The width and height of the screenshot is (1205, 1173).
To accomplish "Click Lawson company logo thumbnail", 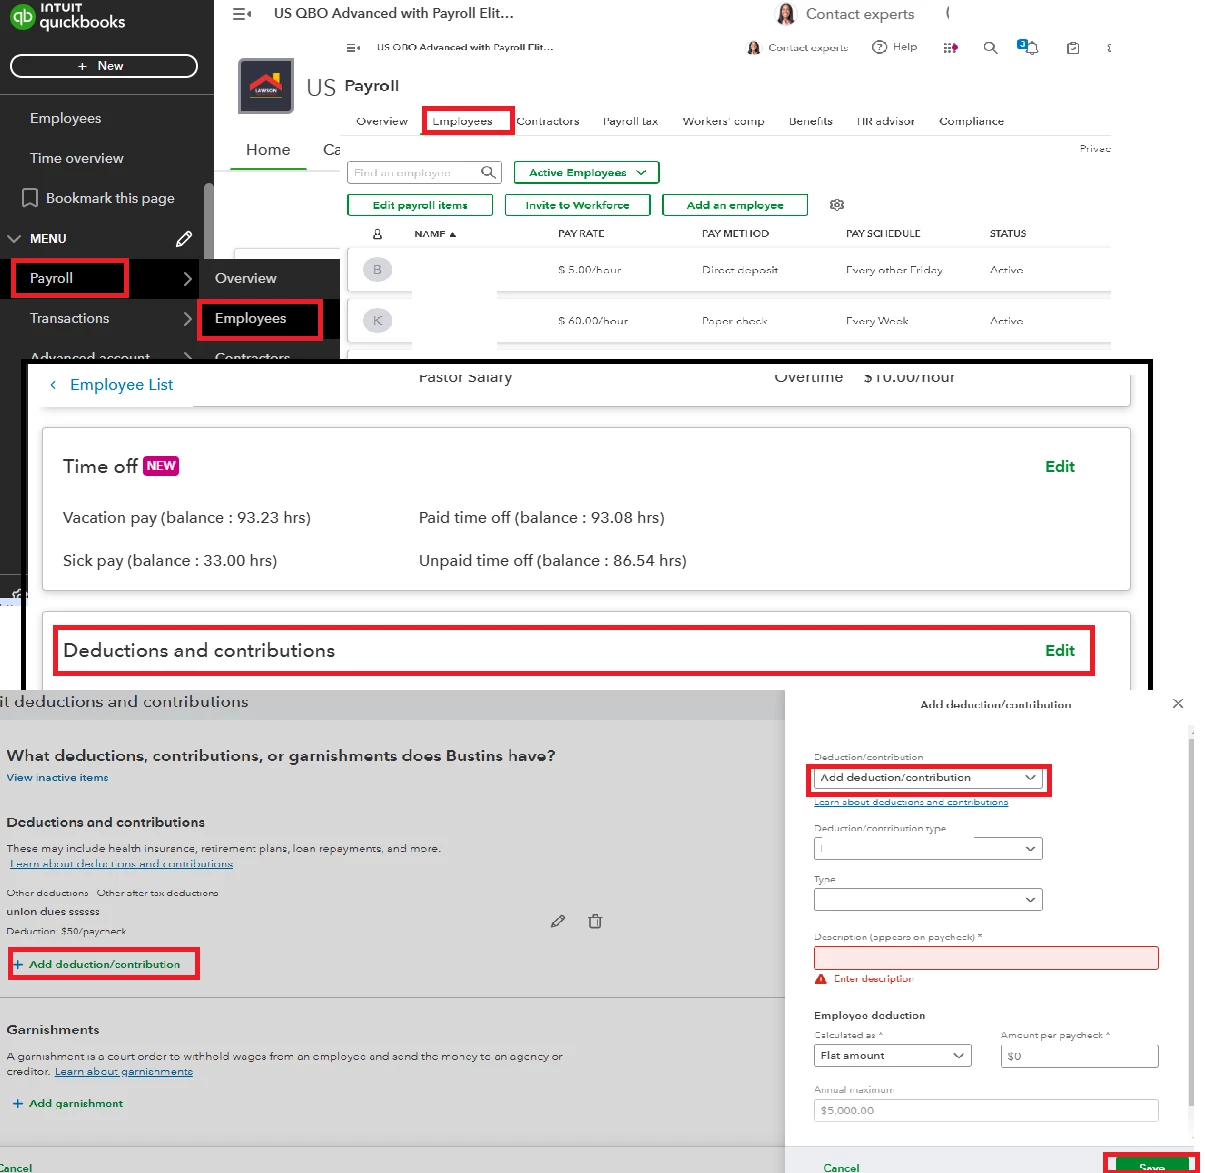I will 266,86.
